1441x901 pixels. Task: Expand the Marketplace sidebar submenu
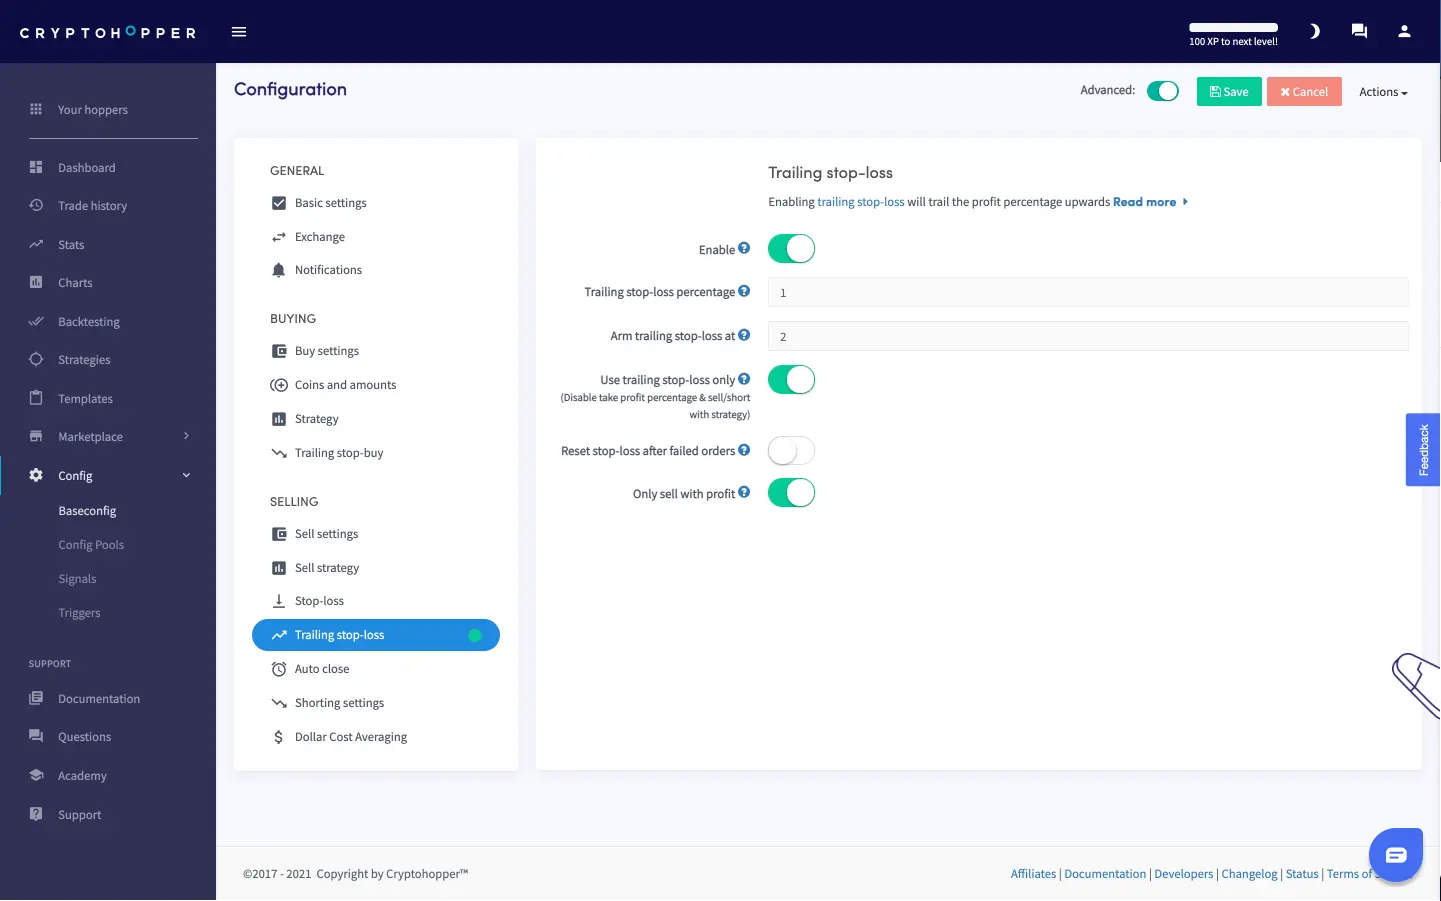(186, 436)
